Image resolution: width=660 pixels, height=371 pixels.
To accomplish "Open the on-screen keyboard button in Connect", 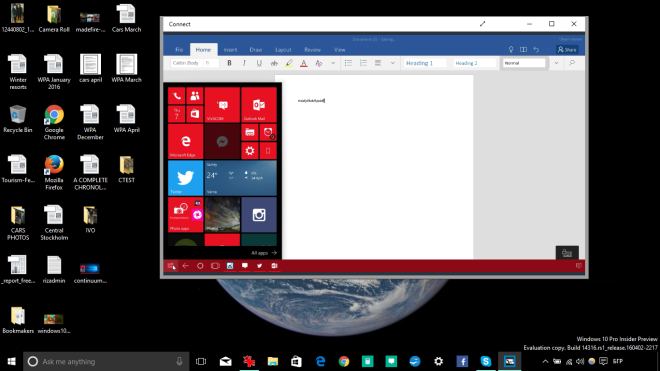I will [567, 253].
